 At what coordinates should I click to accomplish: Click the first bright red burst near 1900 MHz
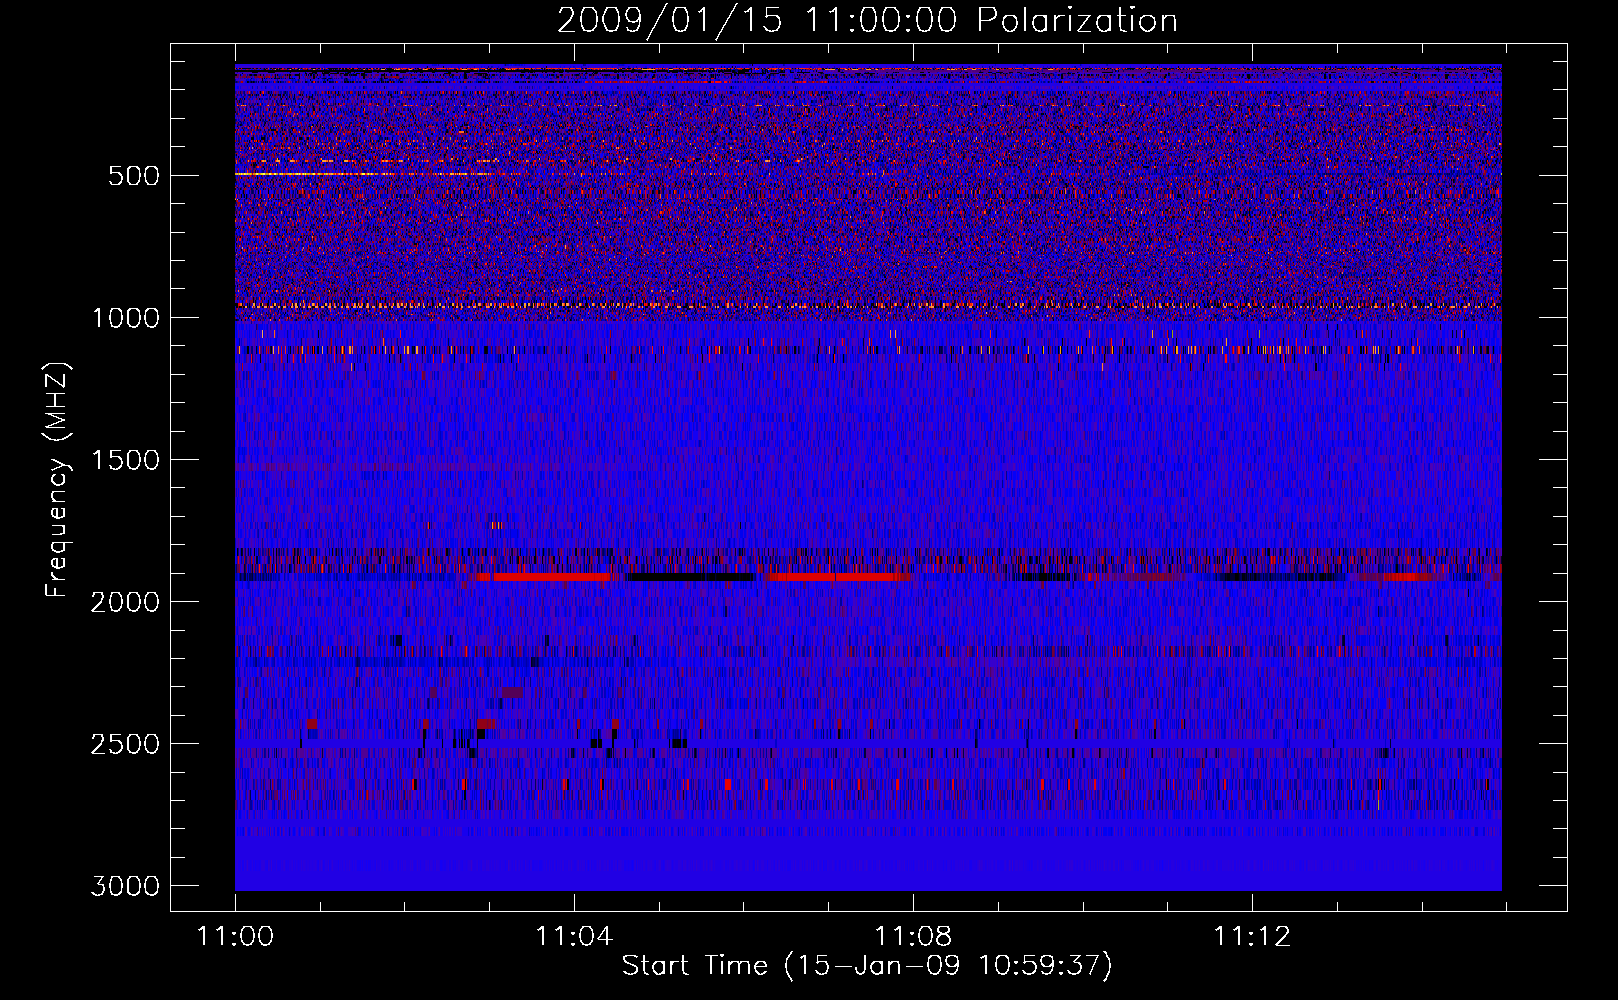point(551,577)
